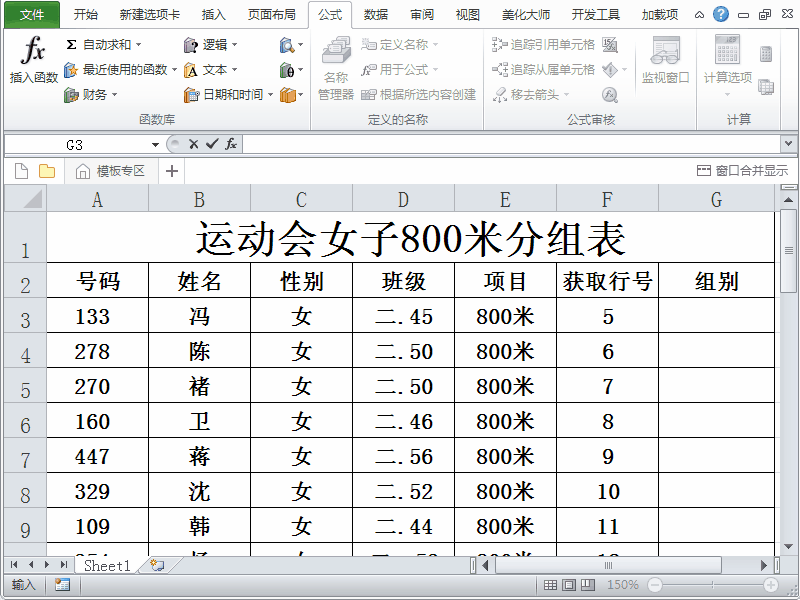Open Date and Time (日期和时间) functions
This screenshot has width=800, height=600.
[x=223, y=94]
